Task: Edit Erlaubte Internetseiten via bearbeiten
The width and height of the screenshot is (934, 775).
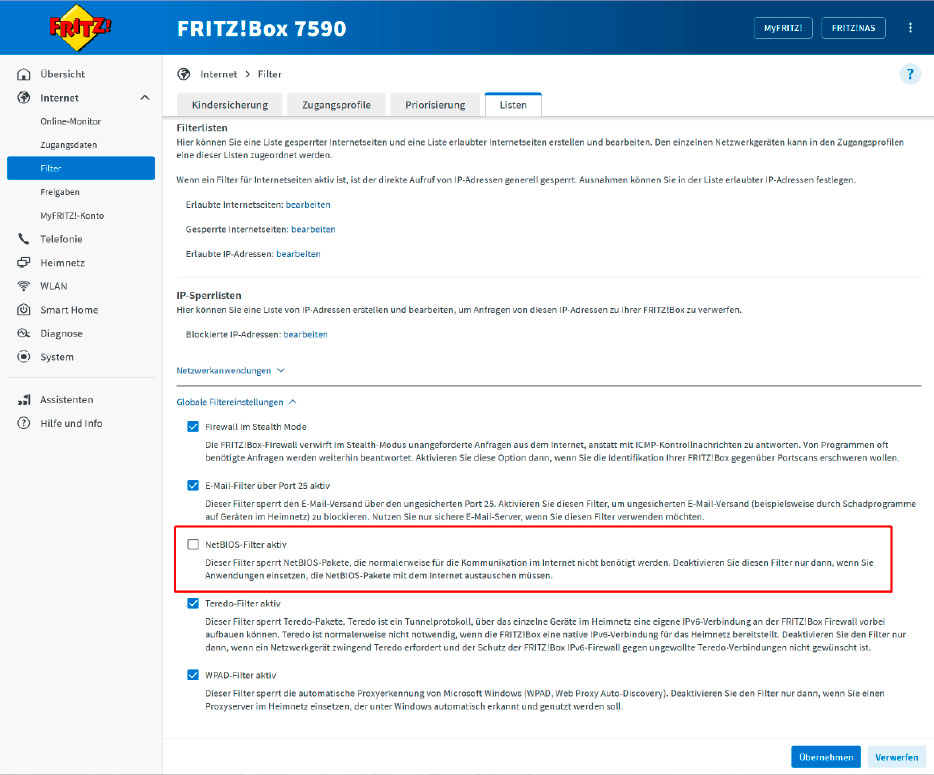Action: (x=308, y=205)
